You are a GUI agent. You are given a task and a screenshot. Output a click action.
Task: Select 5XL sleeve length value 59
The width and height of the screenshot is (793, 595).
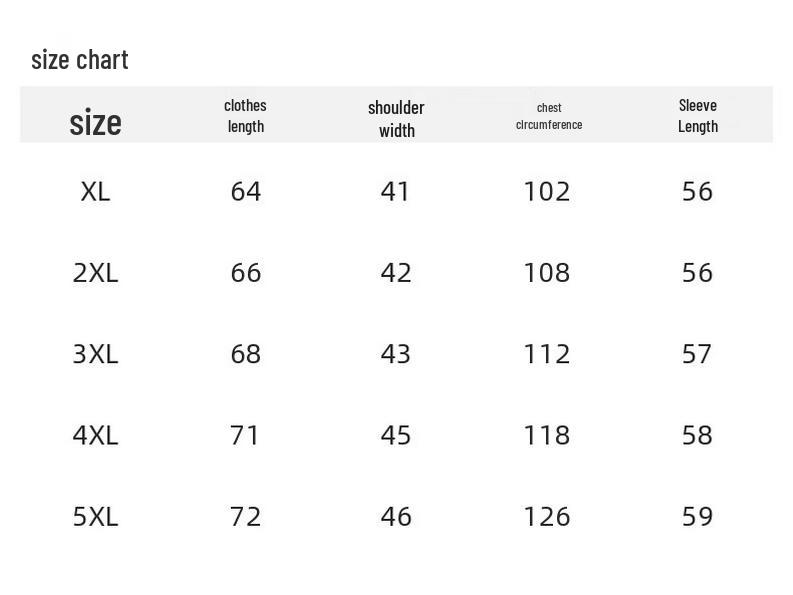point(697,516)
